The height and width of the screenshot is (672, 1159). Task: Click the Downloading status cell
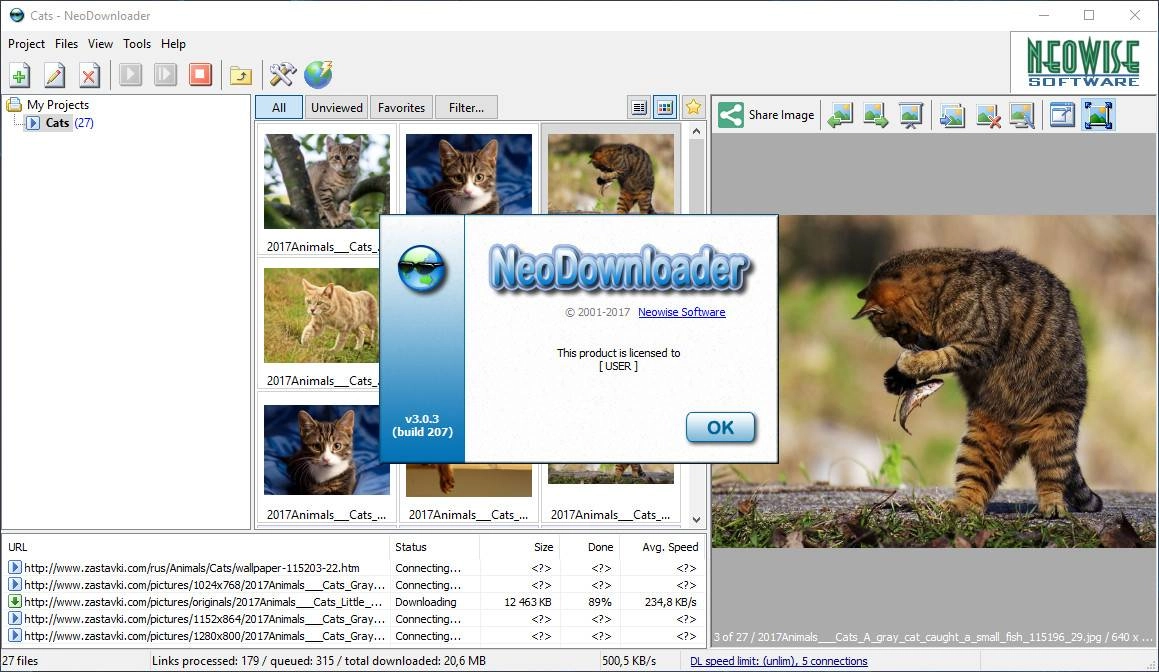426,602
